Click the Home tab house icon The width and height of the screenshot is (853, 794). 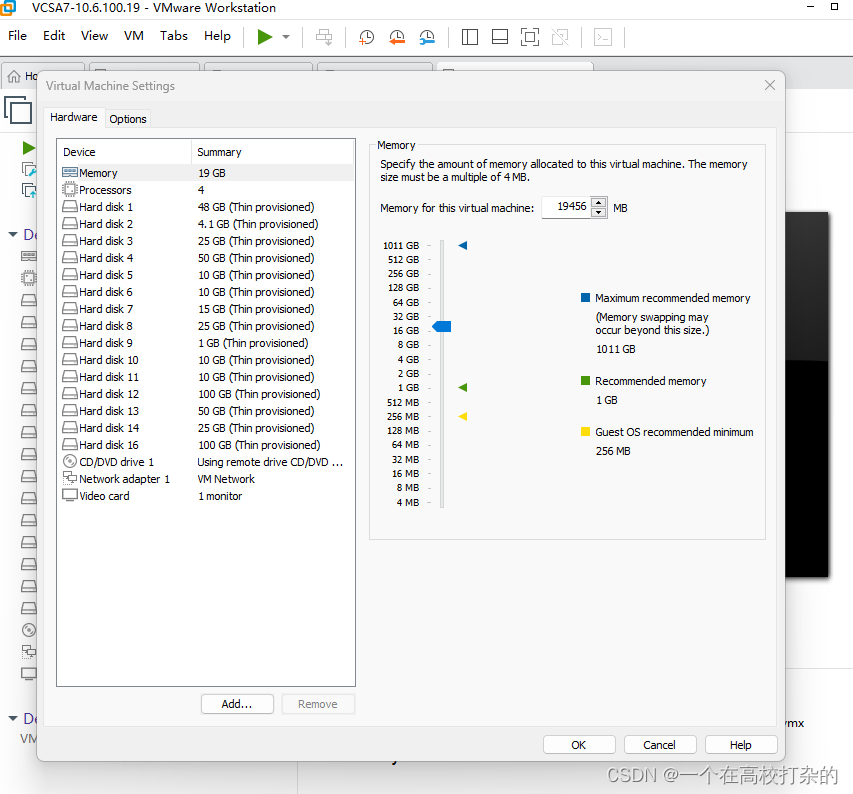(14, 76)
